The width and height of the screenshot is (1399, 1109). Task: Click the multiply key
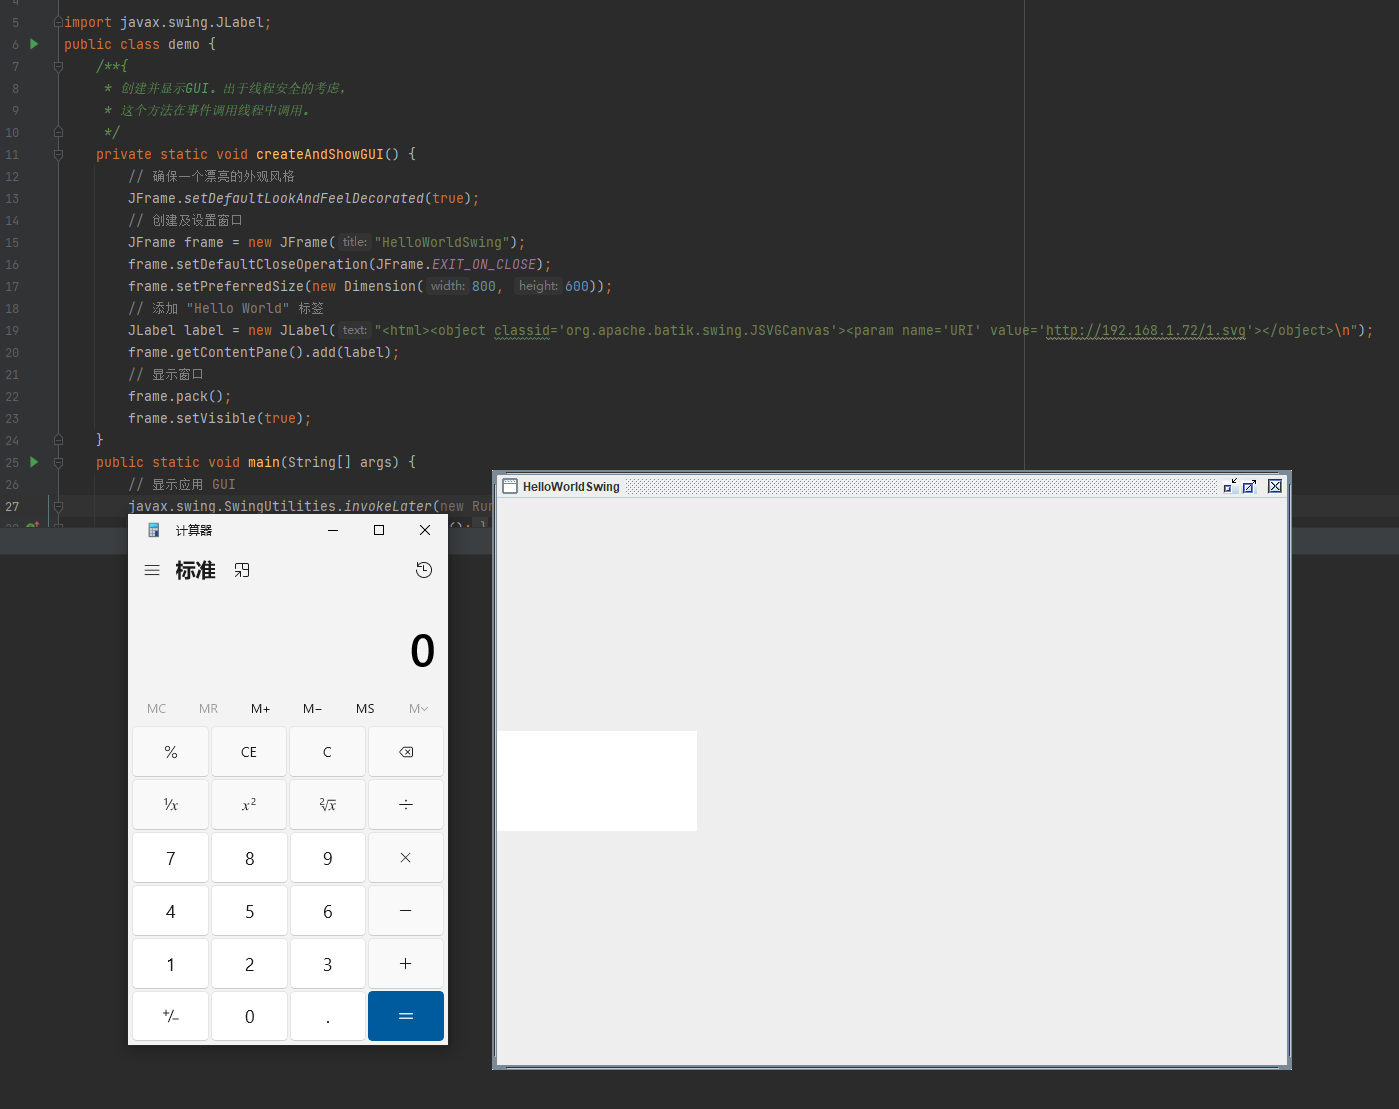click(406, 858)
